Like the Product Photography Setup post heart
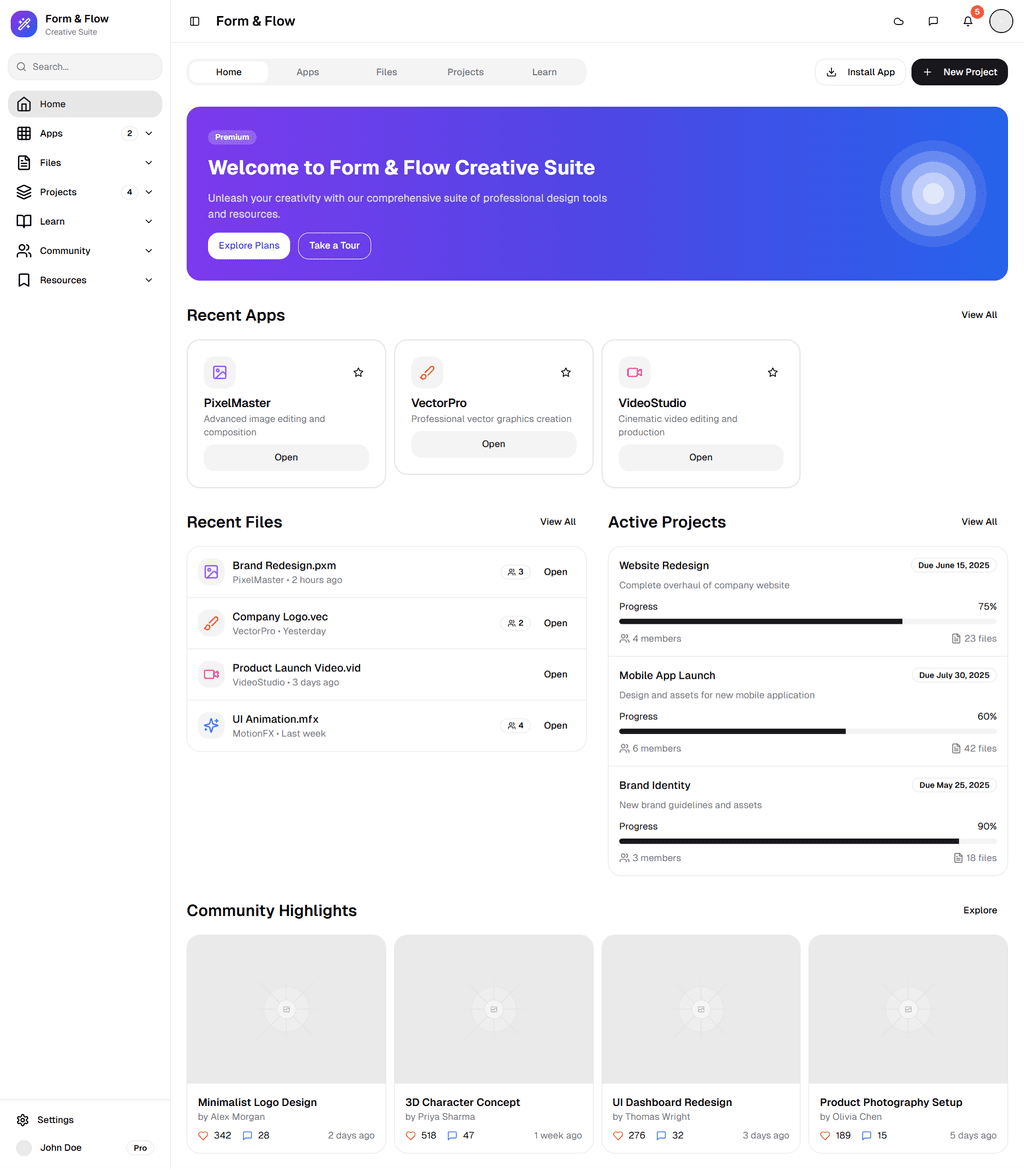The width and height of the screenshot is (1024, 1170). click(825, 1136)
